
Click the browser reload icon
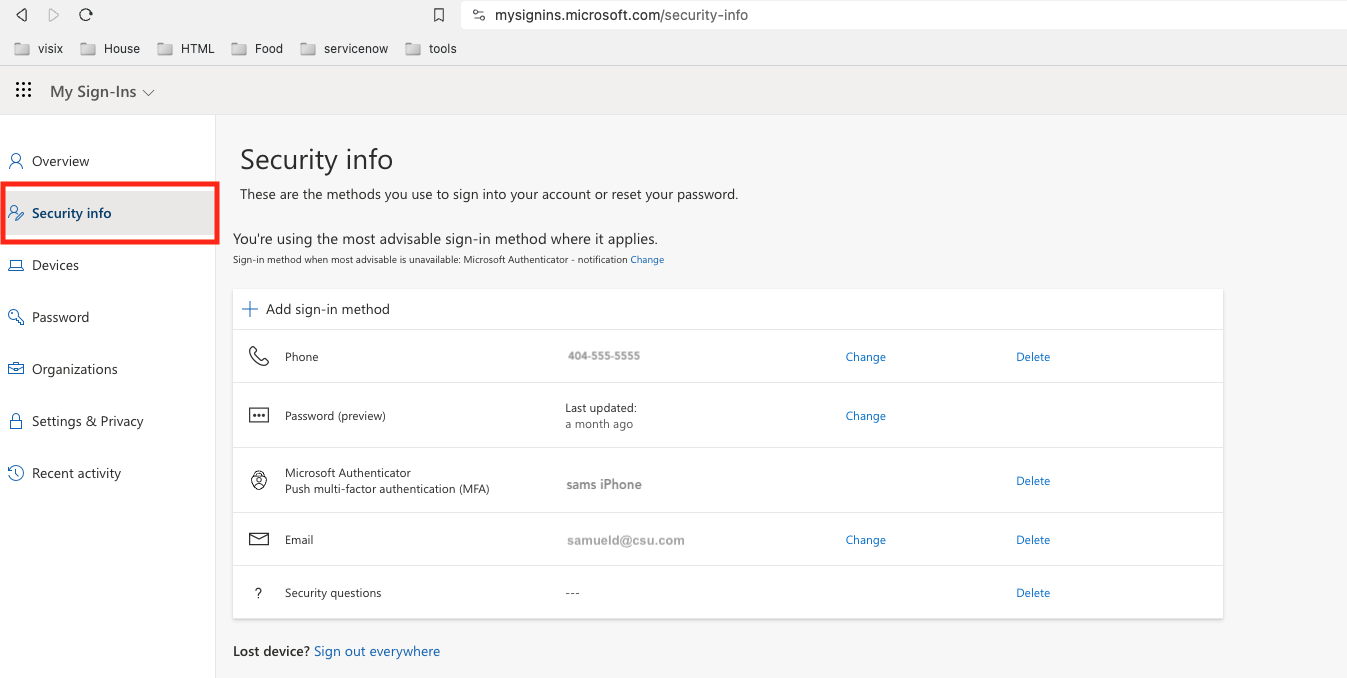[86, 15]
